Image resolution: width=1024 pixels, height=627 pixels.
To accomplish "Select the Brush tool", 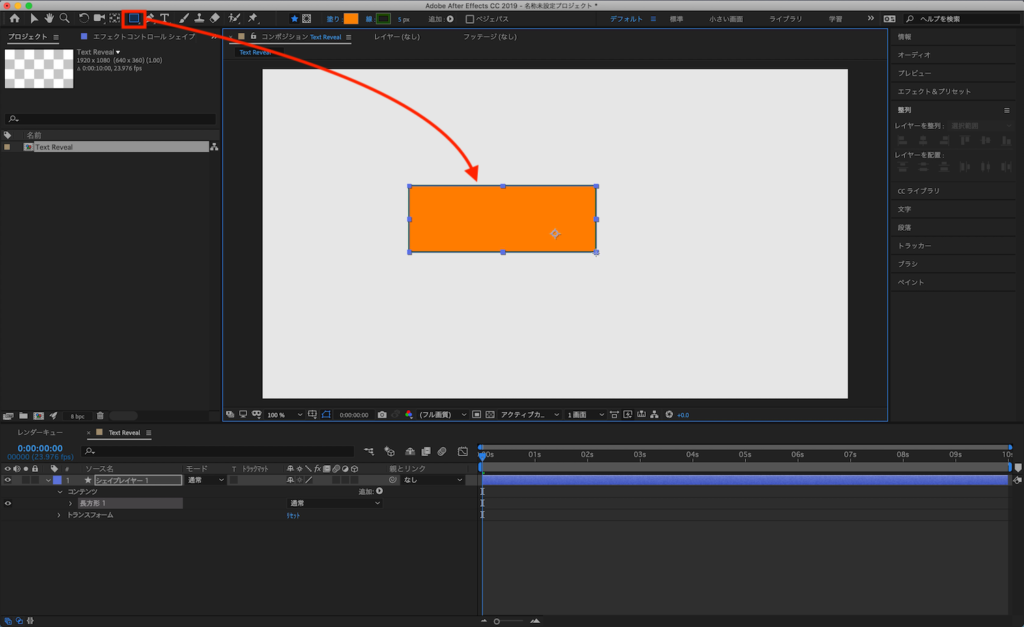I will click(184, 18).
